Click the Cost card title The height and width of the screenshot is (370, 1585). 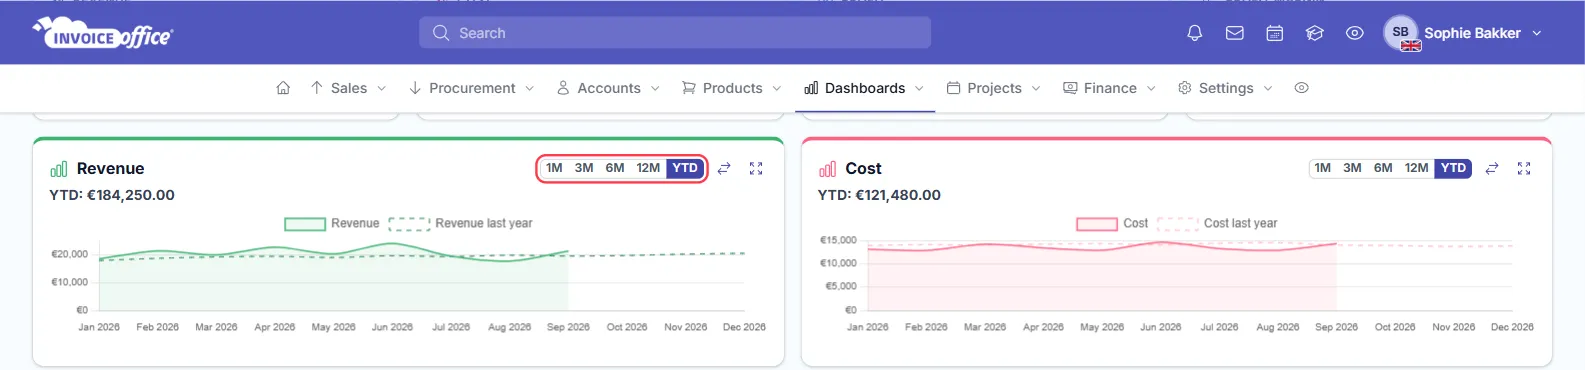click(863, 168)
